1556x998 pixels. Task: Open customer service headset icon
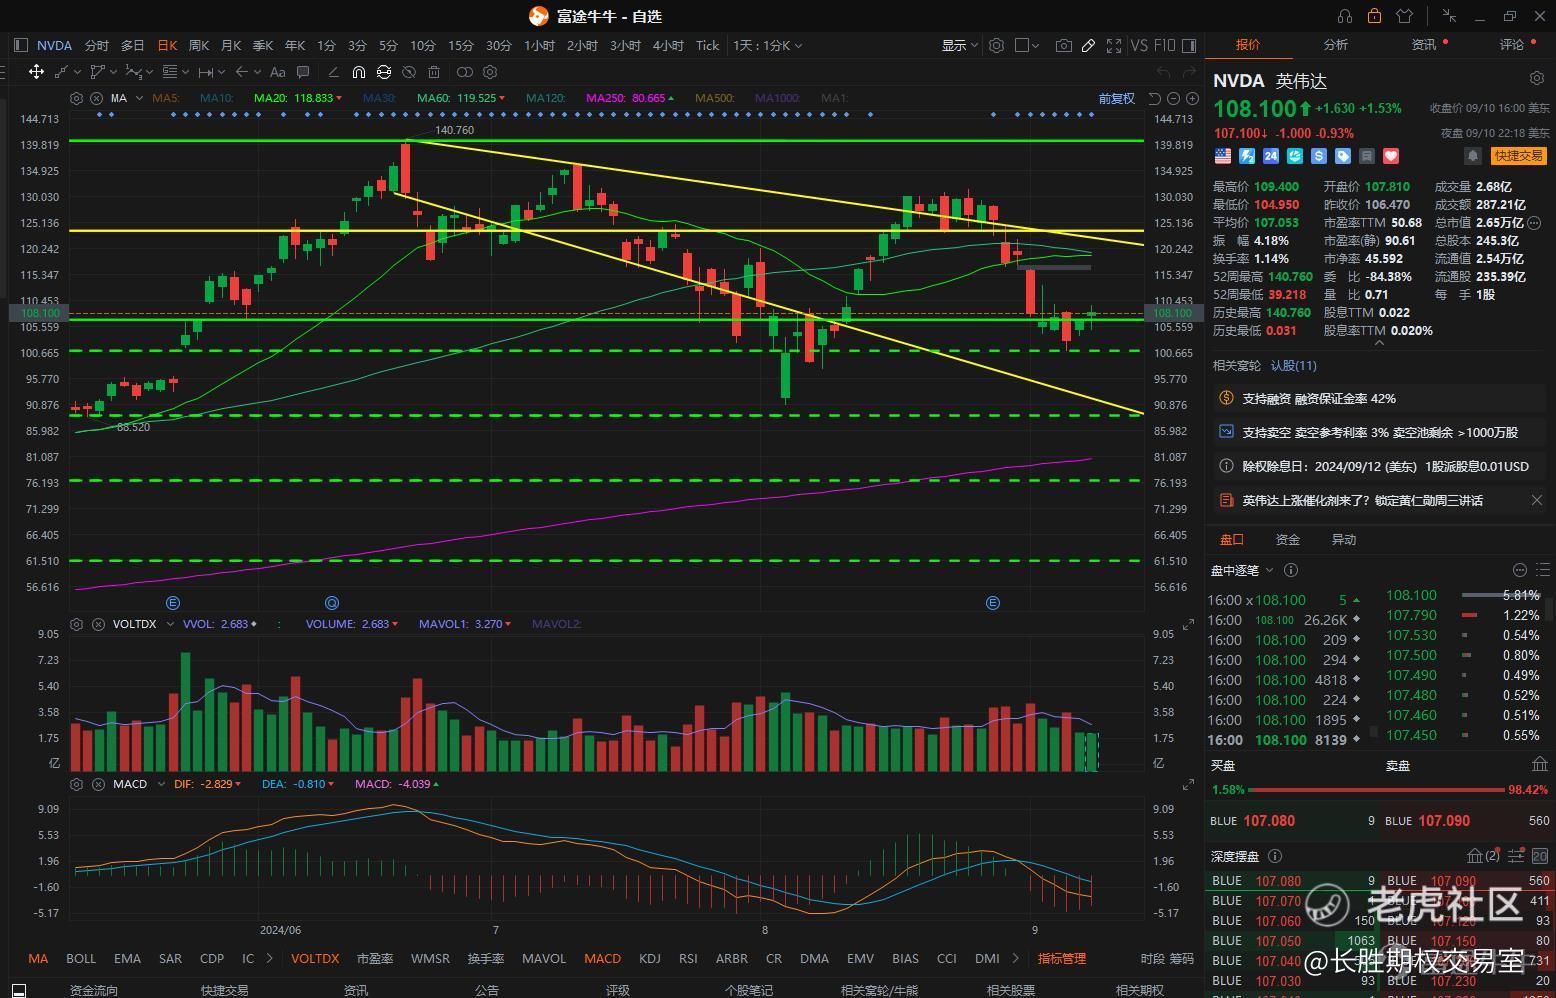point(1345,16)
